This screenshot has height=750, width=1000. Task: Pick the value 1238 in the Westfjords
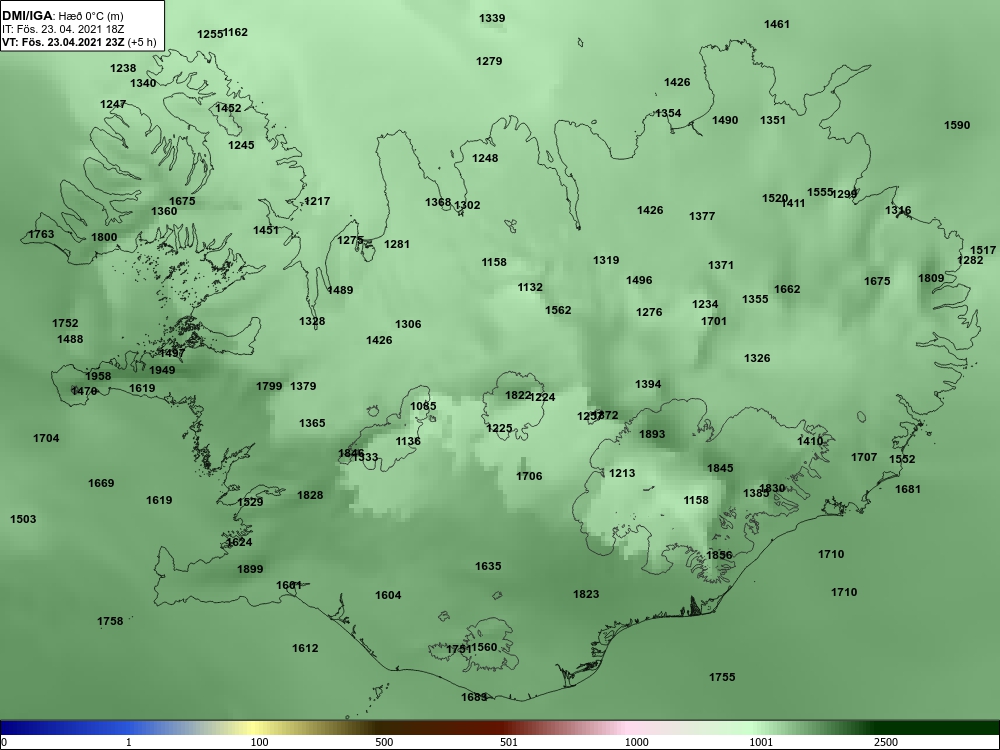(x=123, y=68)
